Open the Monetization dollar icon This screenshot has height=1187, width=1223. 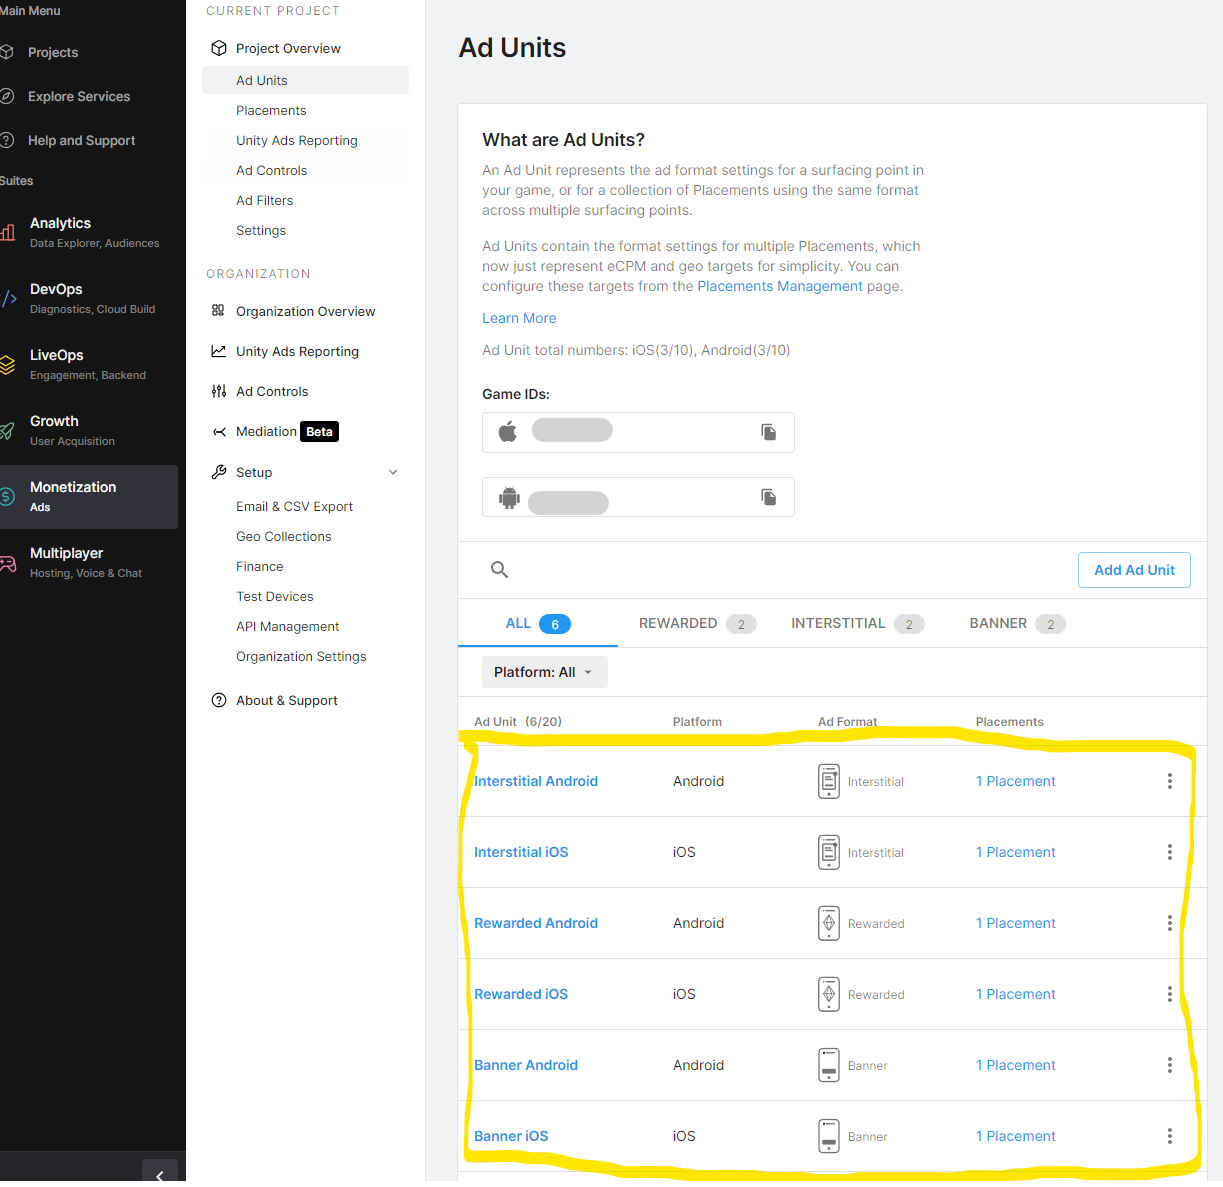pos(7,496)
